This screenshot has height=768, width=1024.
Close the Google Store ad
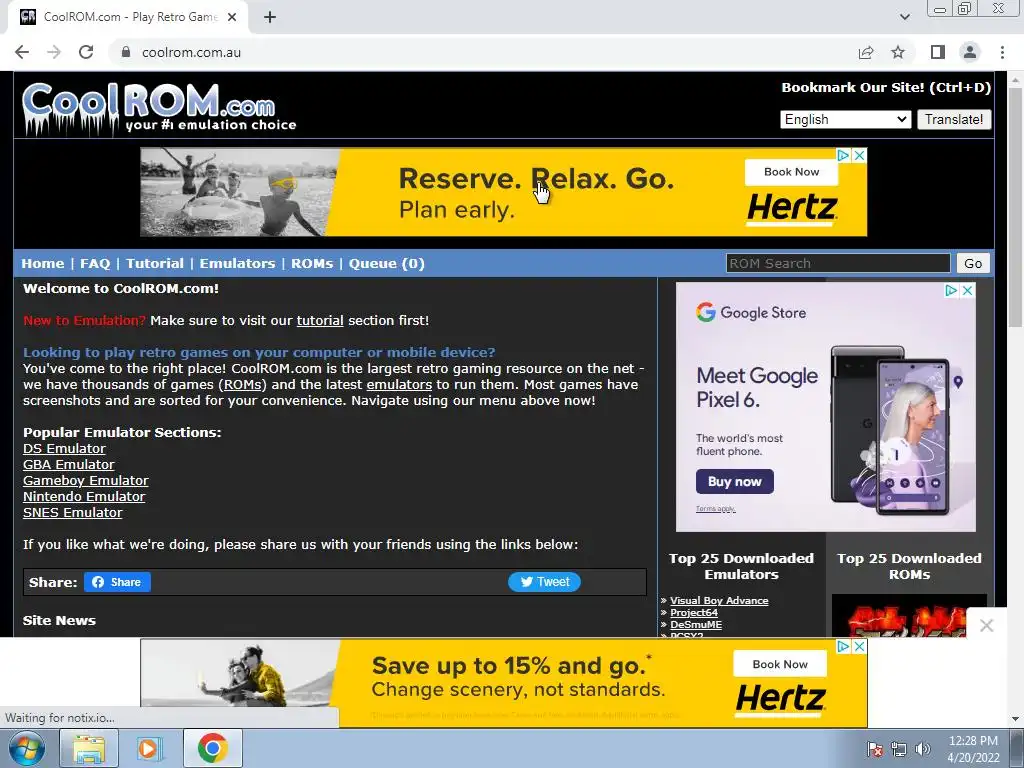tap(968, 291)
